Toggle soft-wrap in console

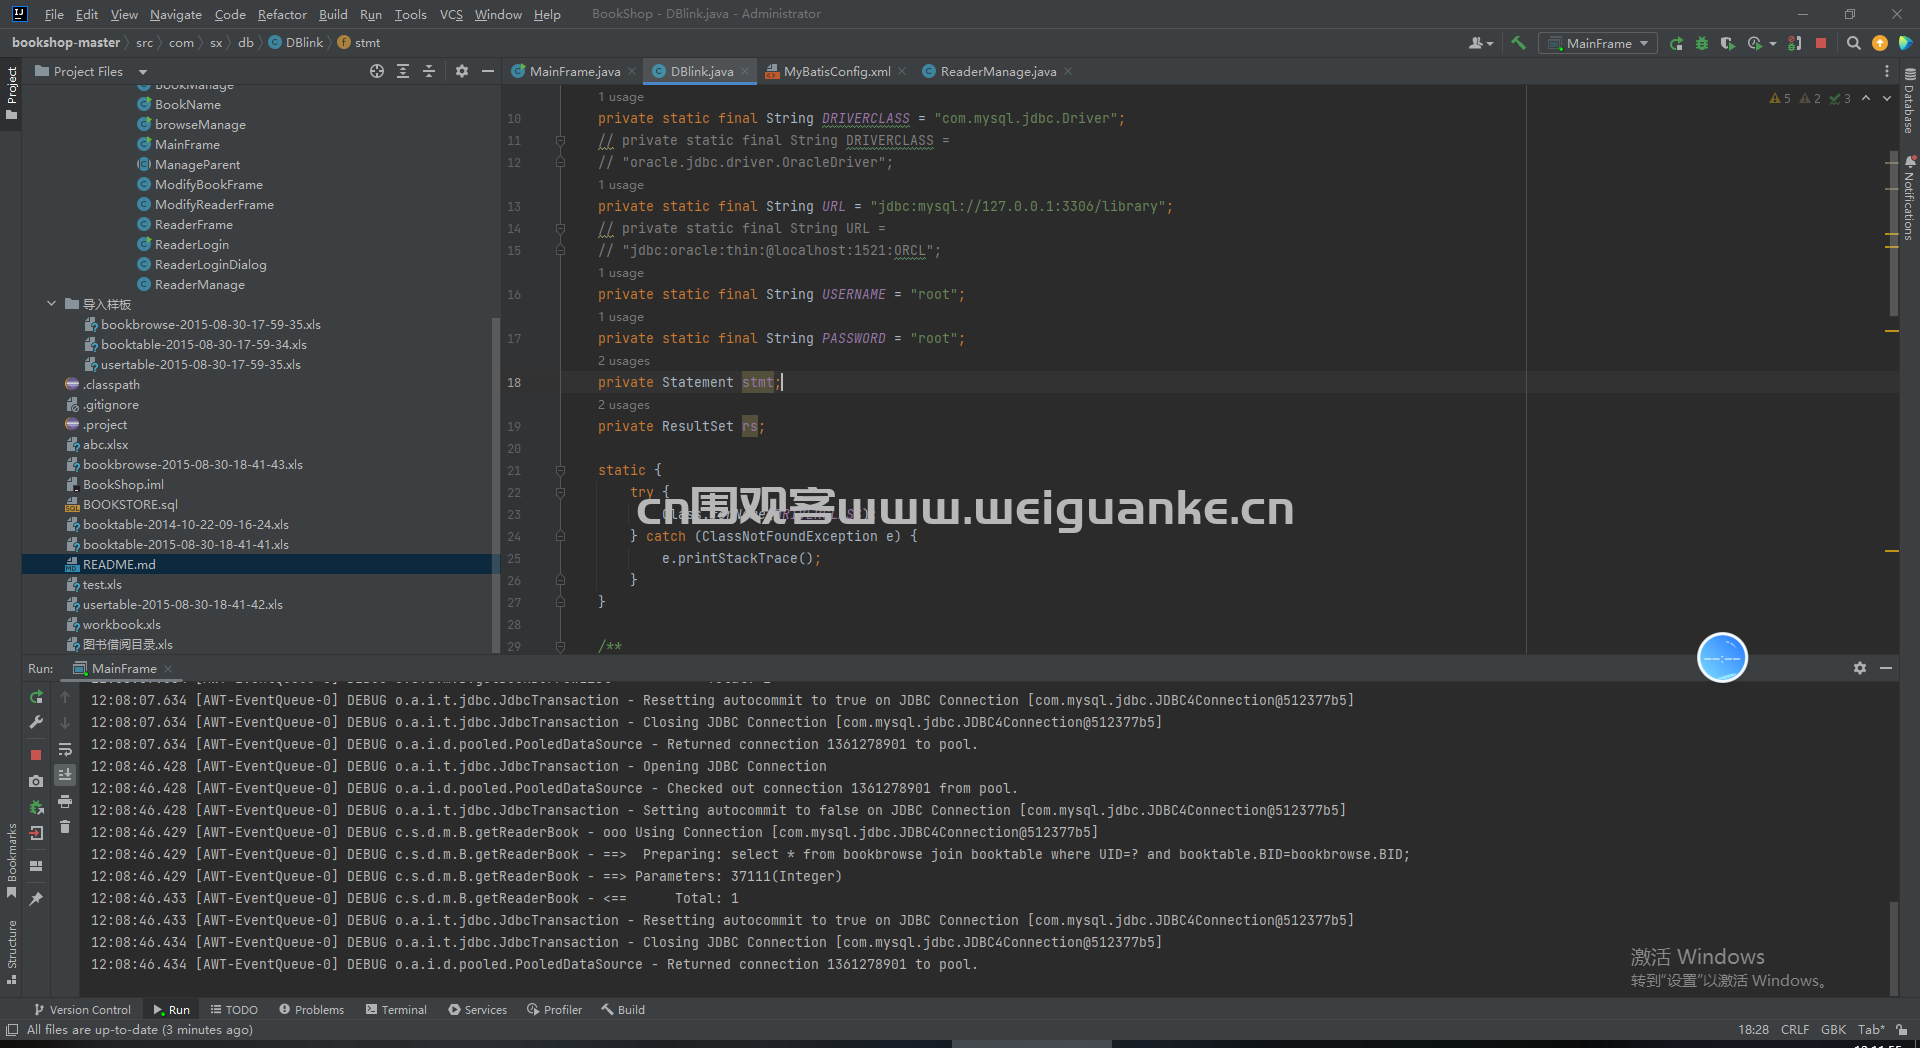(x=65, y=749)
